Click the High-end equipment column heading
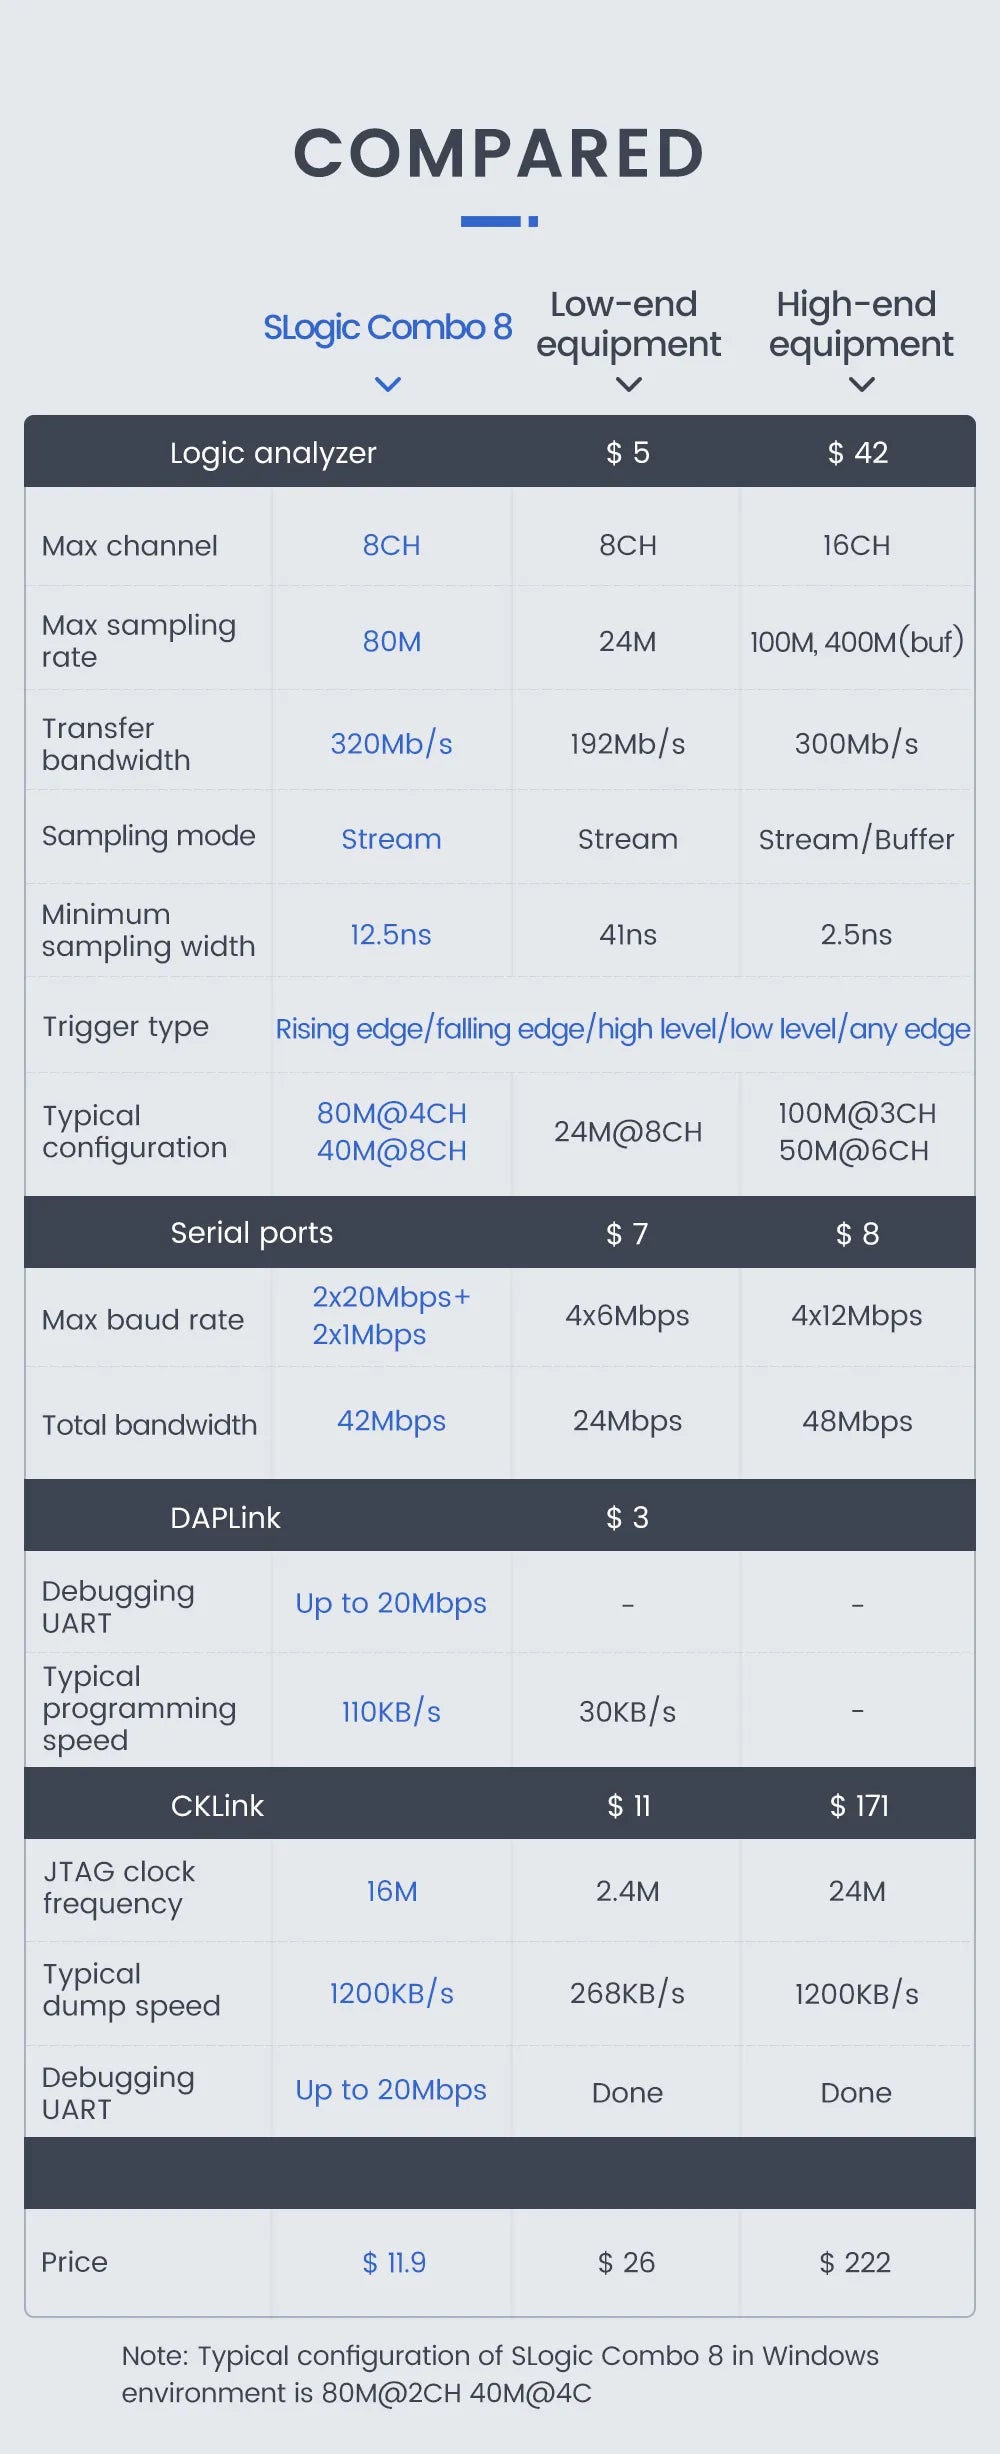Screen dimensions: 1000x2454 860,324
